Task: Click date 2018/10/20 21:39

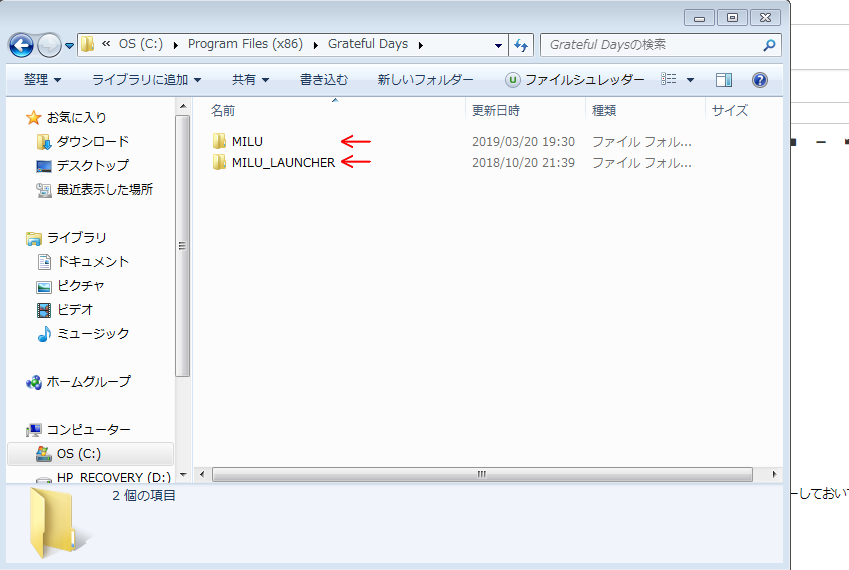Action: 523,162
